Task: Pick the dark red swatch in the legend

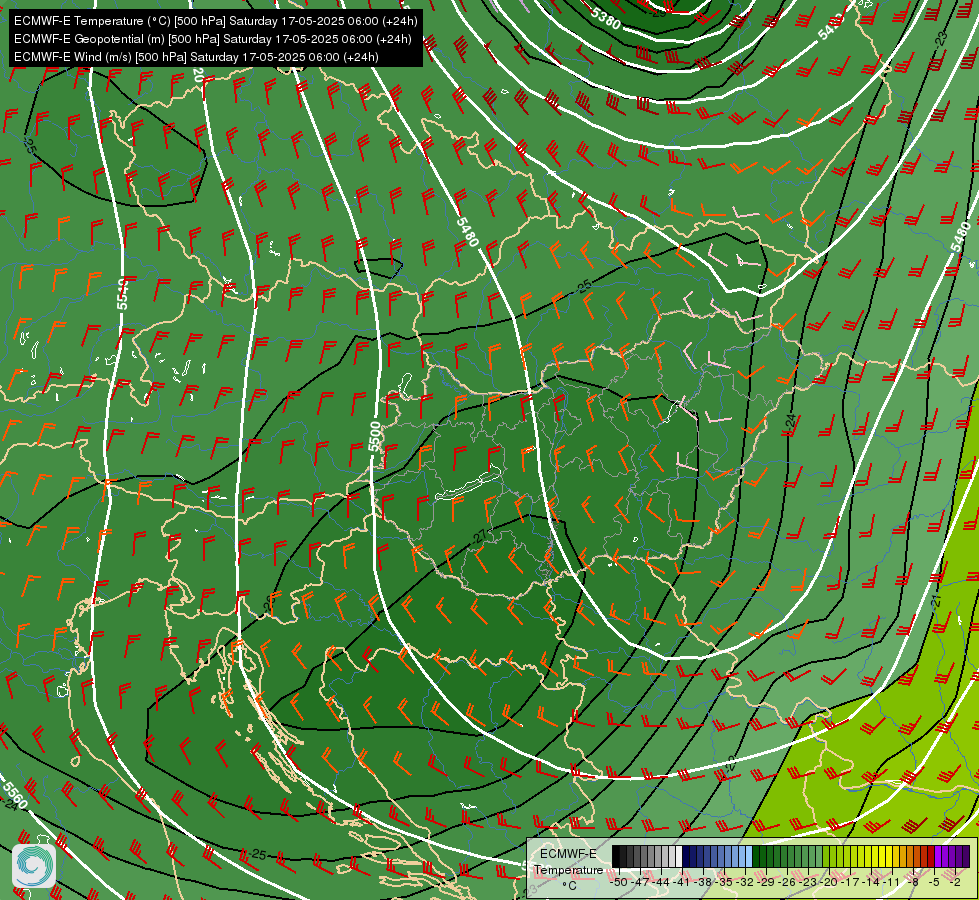Action: (930, 856)
